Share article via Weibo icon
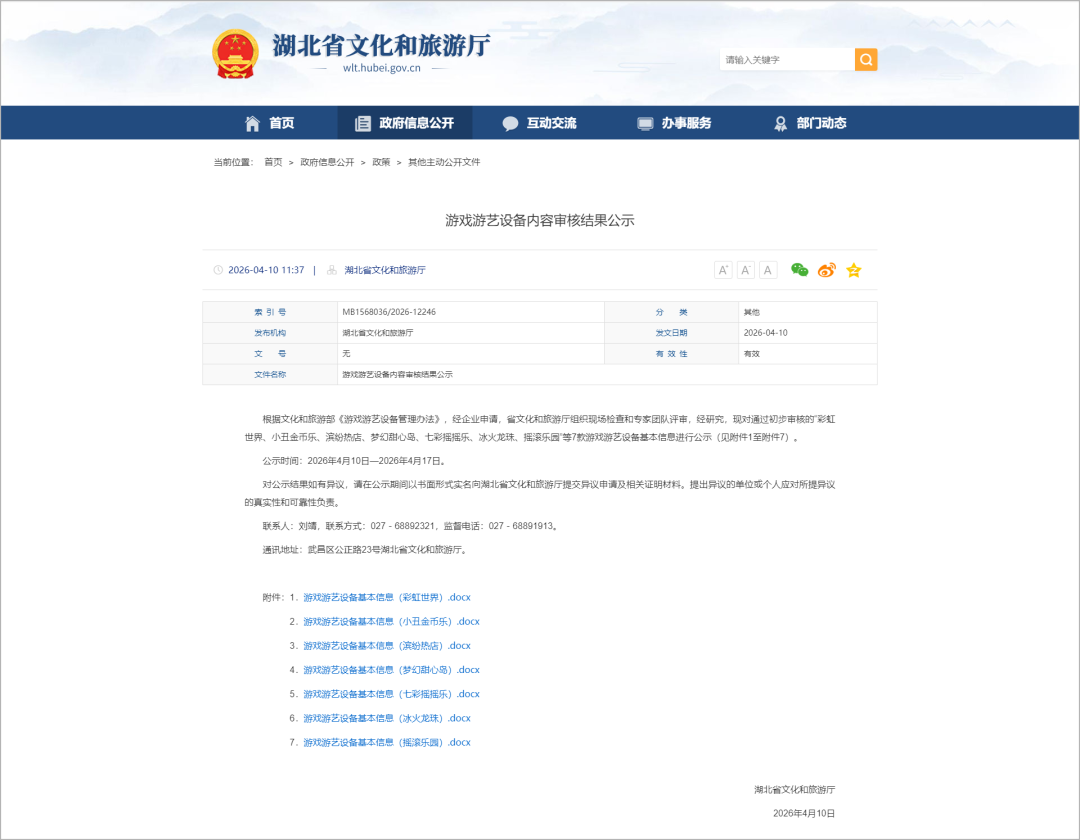The width and height of the screenshot is (1080, 840). pyautogui.click(x=827, y=270)
